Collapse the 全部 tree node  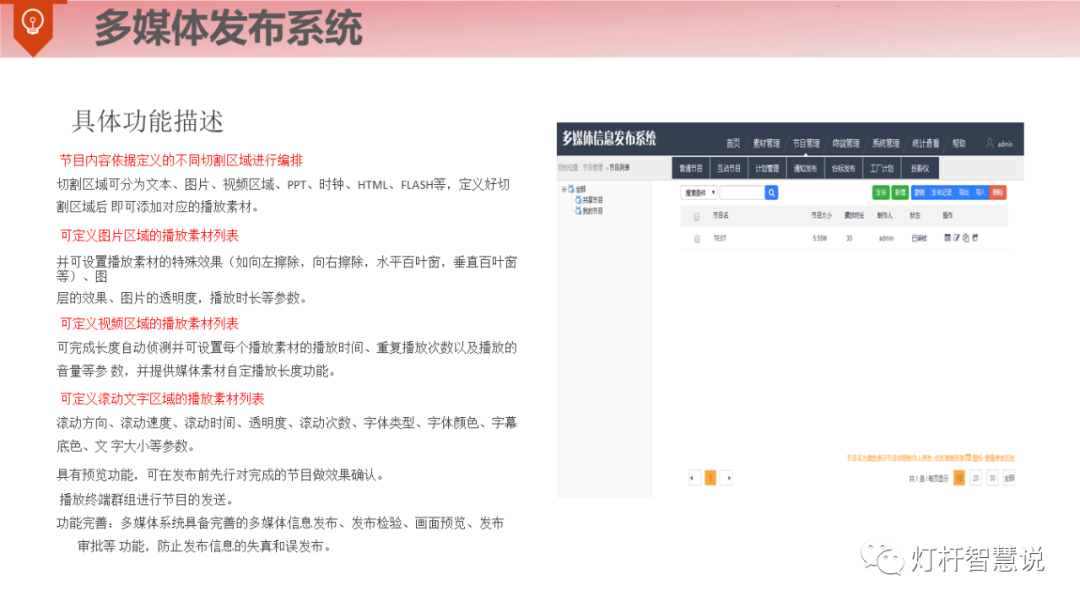pyautogui.click(x=562, y=190)
